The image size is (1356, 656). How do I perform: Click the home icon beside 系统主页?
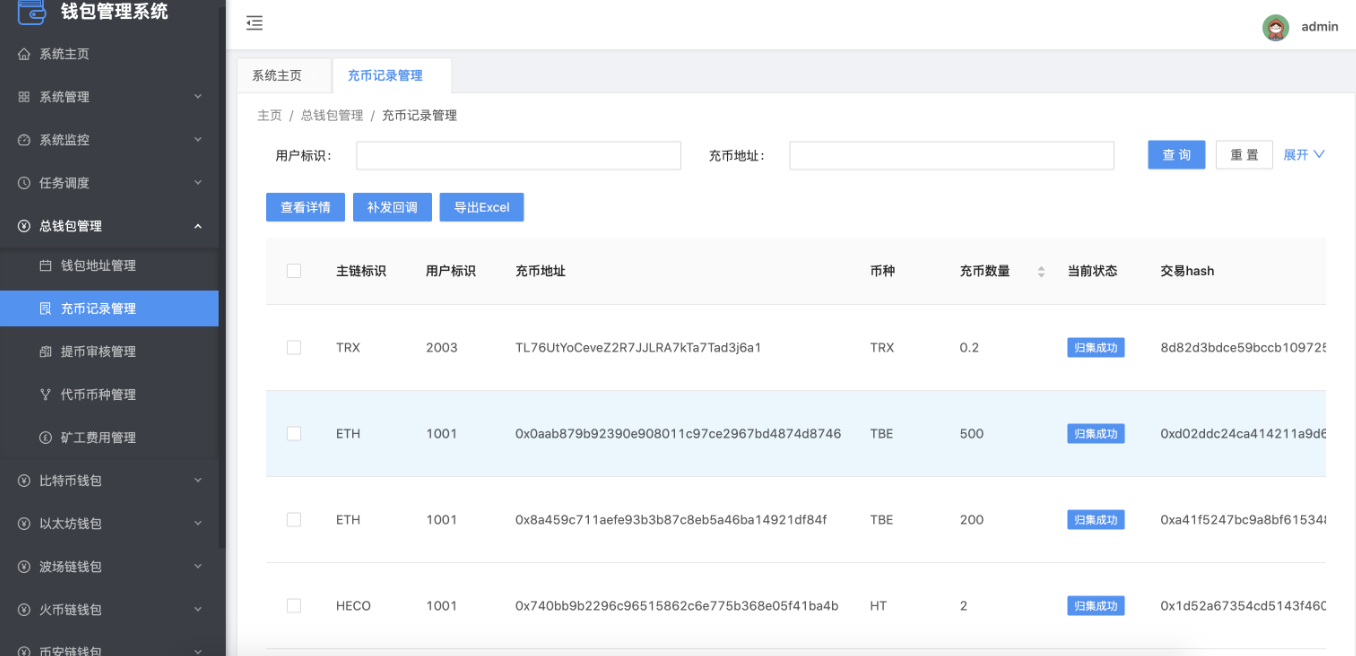[24, 54]
